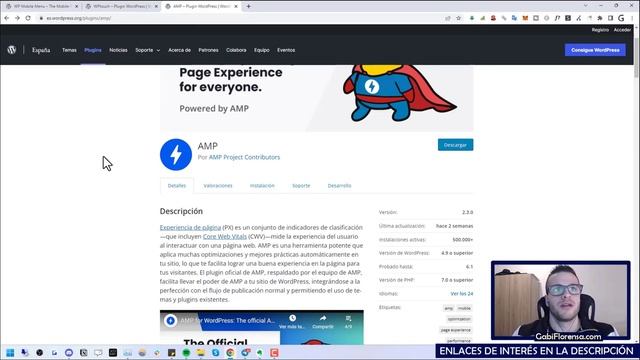Viewport: 640px width, 360px height.
Task: Open File Explorer from the taskbar
Action: tap(201, 353)
